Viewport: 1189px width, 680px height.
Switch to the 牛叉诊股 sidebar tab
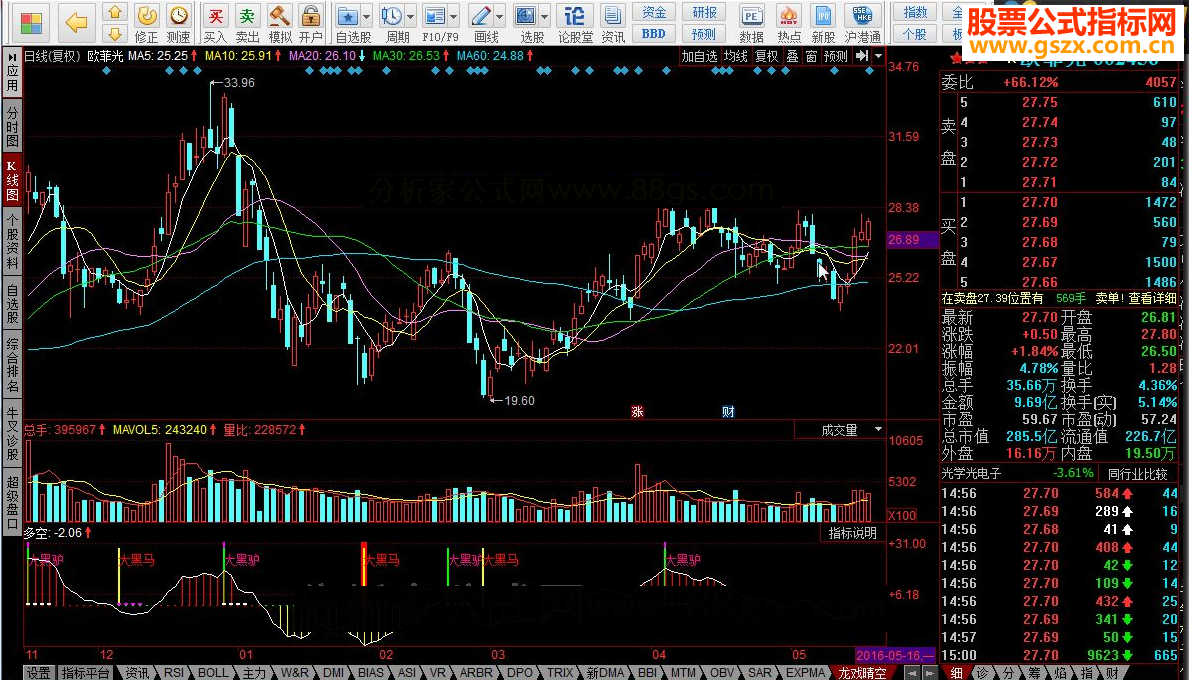[x=12, y=434]
